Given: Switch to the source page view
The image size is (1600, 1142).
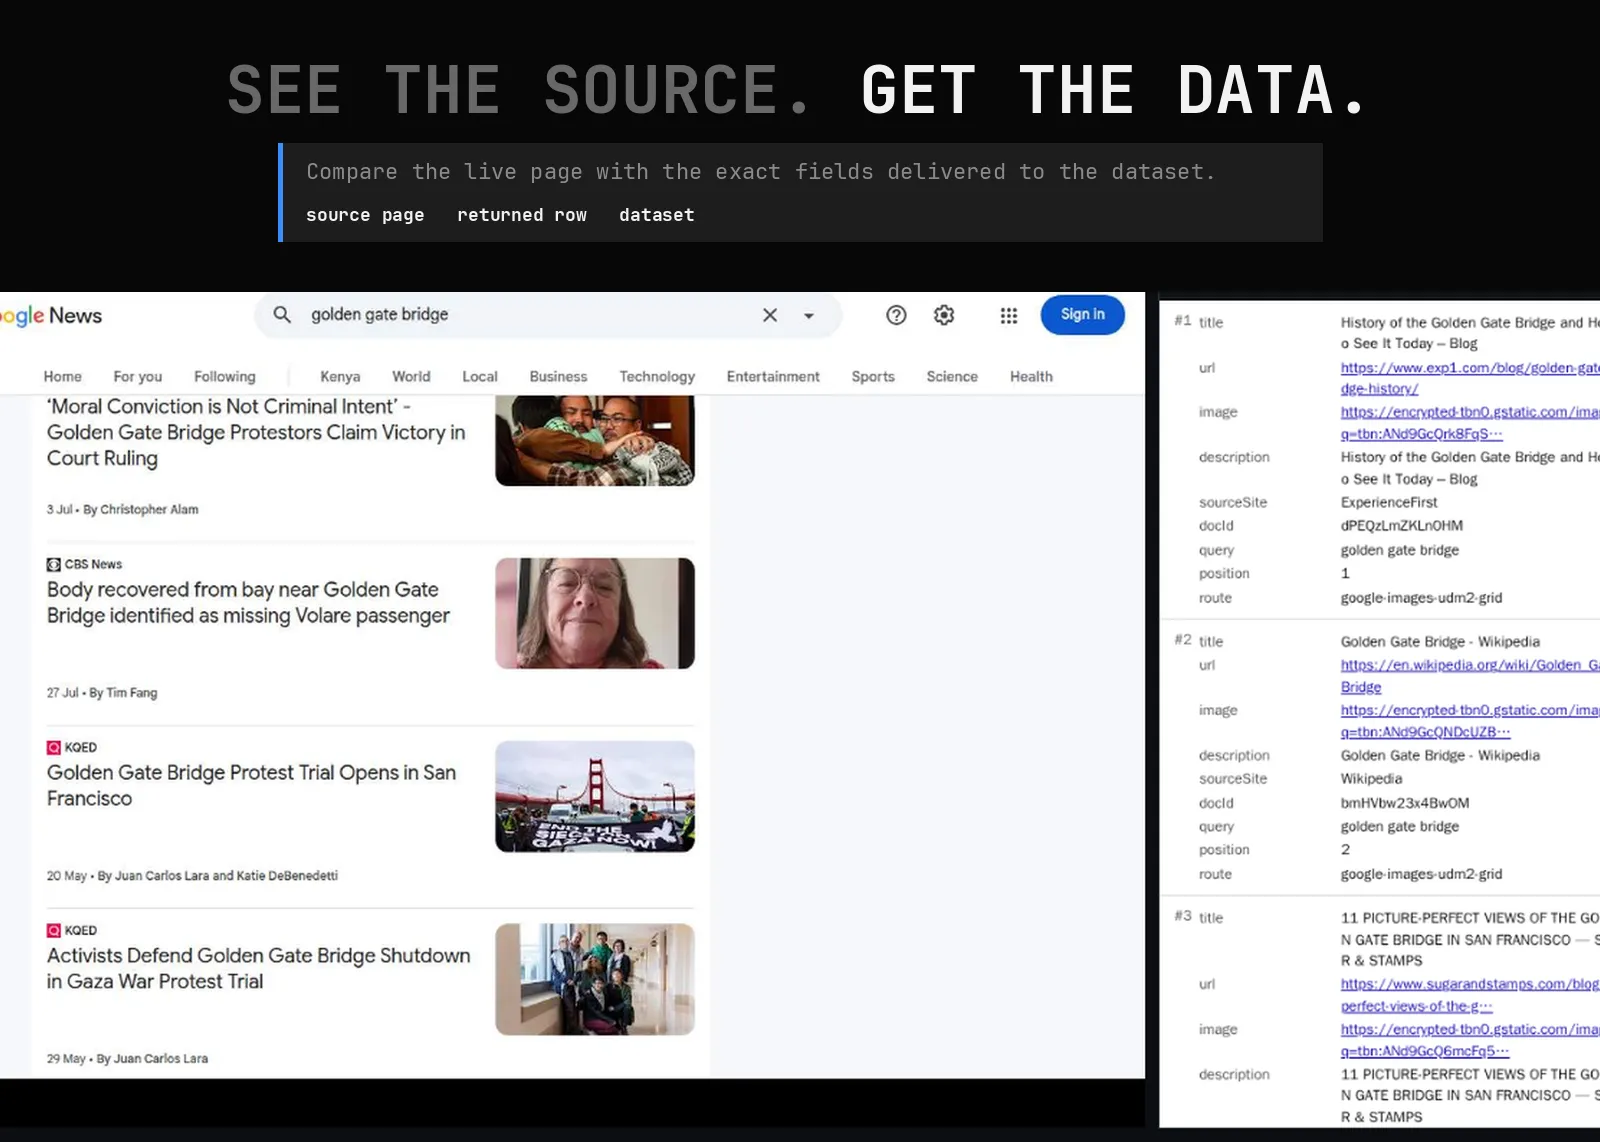Looking at the screenshot, I should (365, 215).
